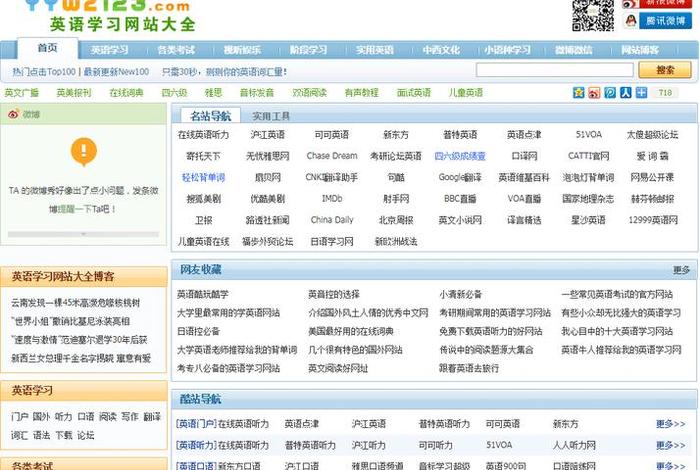Screen dimensions: 700x470
Task: Share via Tencent Weibo swirl icon
Action: 610,92
